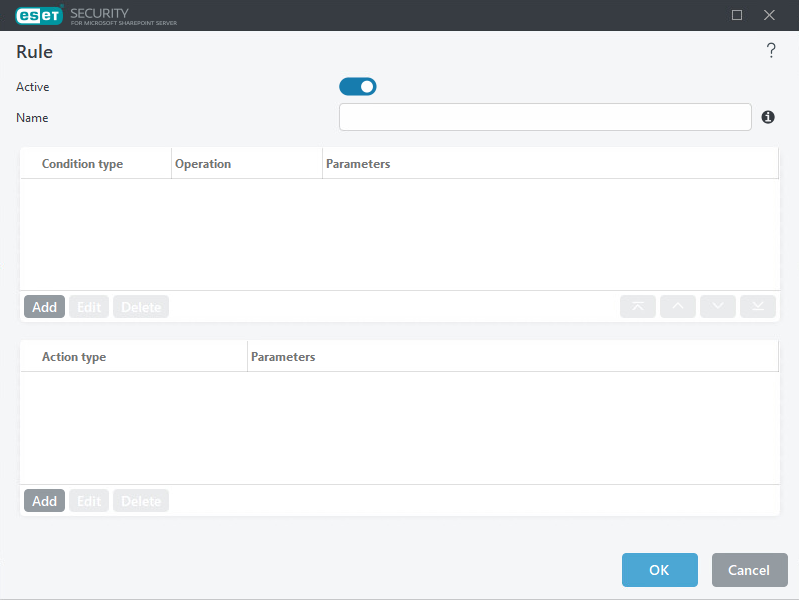Cancel the rule dialog
The width and height of the screenshot is (799, 600).
click(x=749, y=570)
